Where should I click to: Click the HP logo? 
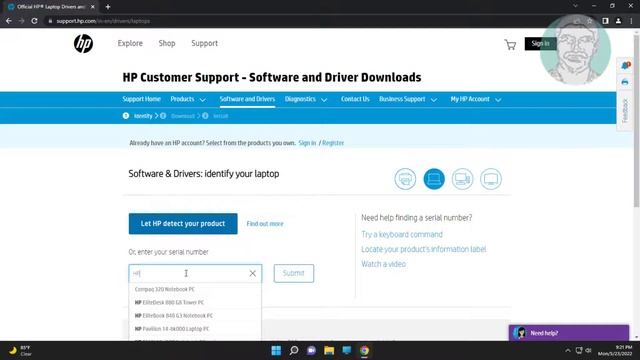(83, 44)
